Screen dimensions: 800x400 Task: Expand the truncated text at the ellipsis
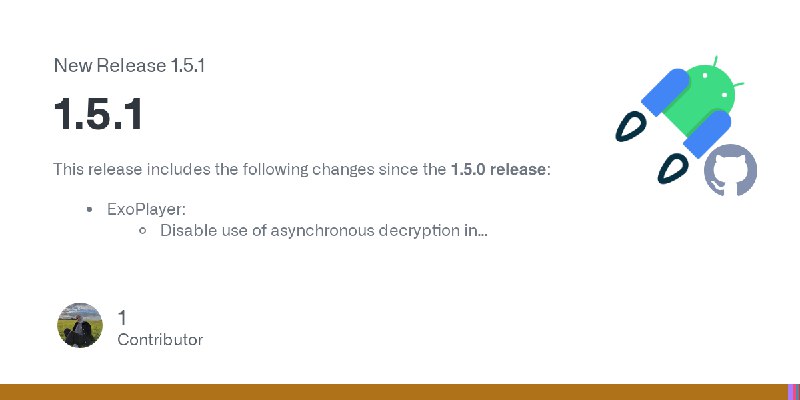(483, 232)
